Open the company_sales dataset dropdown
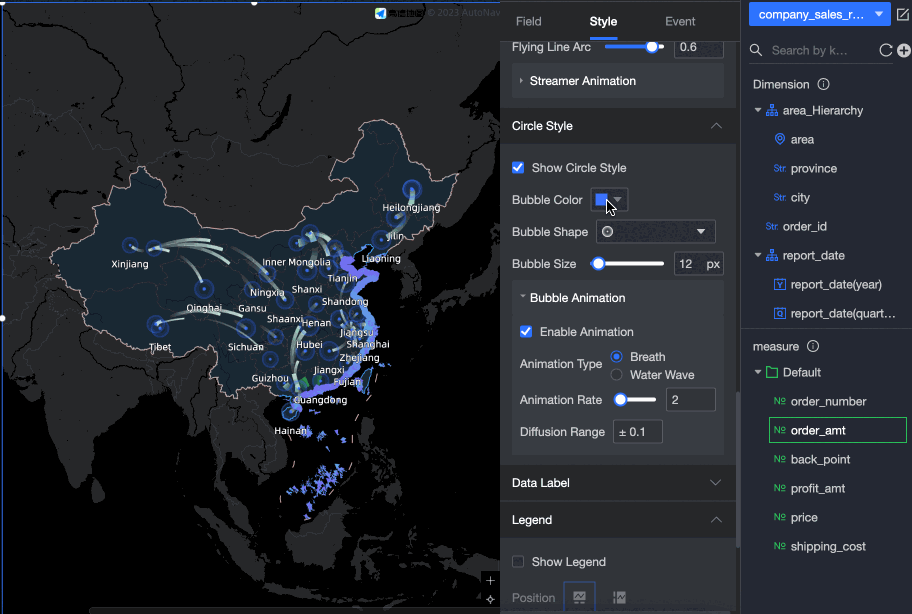Viewport: 912px width, 614px height. [820, 14]
